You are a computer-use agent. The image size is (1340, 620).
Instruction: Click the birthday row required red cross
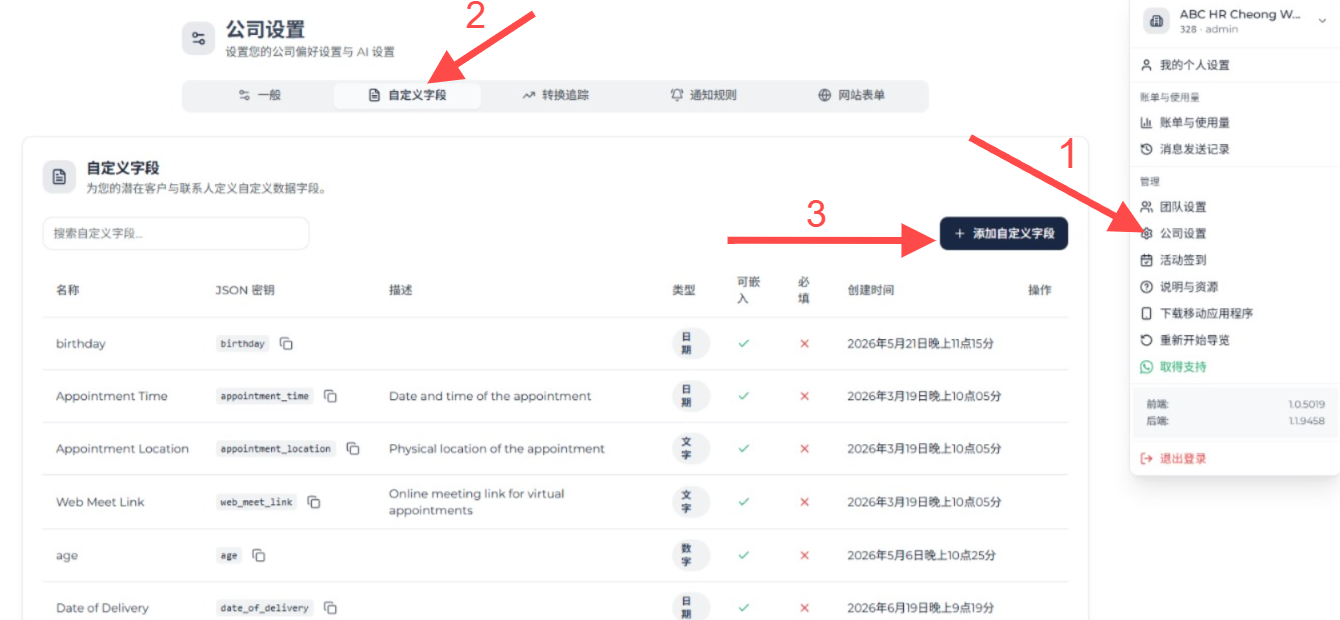(804, 344)
